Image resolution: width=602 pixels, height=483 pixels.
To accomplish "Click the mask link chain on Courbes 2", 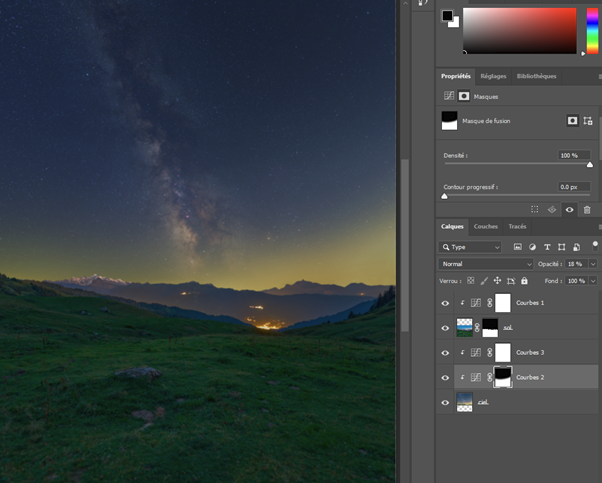I will coord(490,377).
